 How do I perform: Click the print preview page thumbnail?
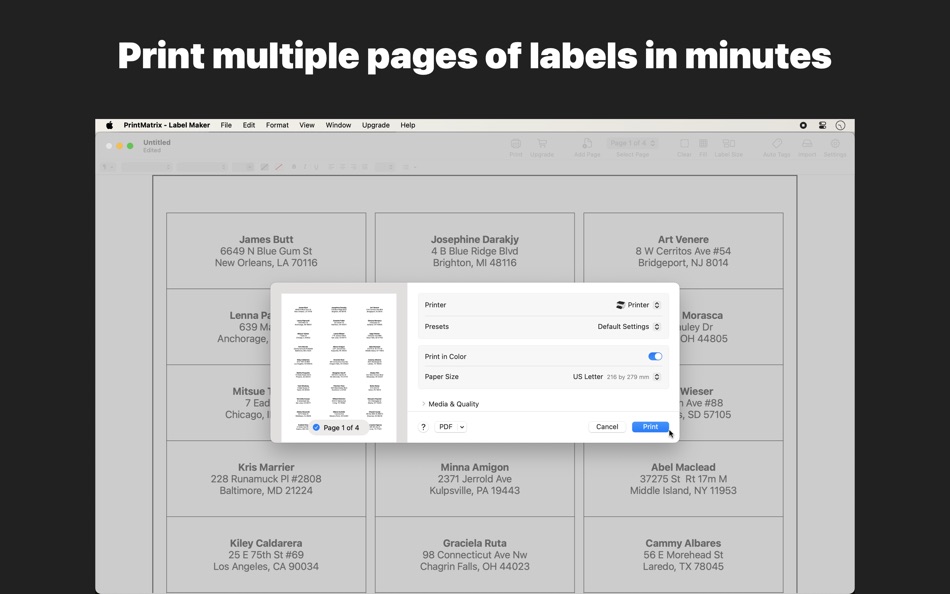click(339, 367)
